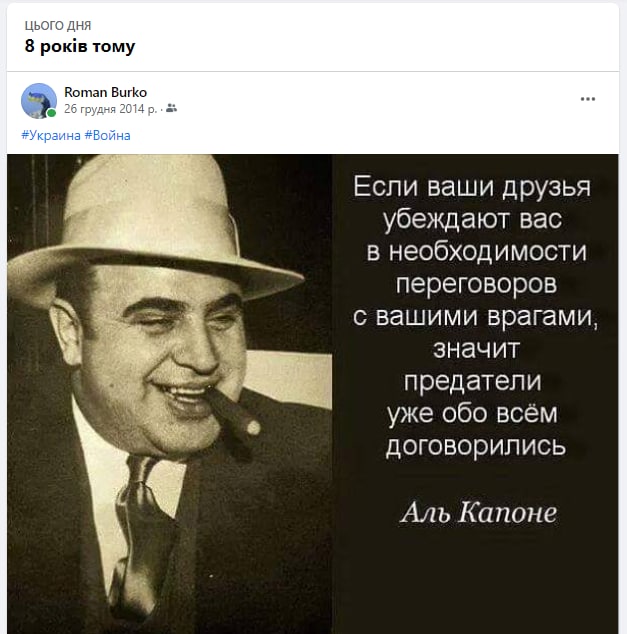
Task: Click the word "предатели" in the image
Action: click(473, 381)
